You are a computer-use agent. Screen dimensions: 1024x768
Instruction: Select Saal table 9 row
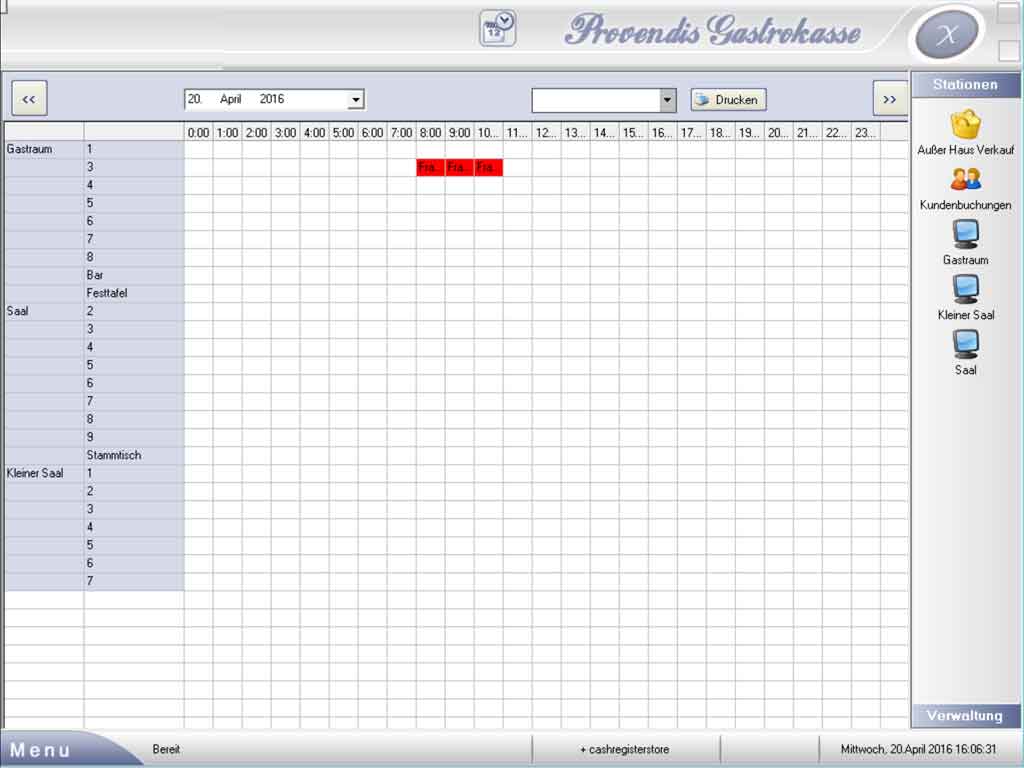(x=134, y=437)
